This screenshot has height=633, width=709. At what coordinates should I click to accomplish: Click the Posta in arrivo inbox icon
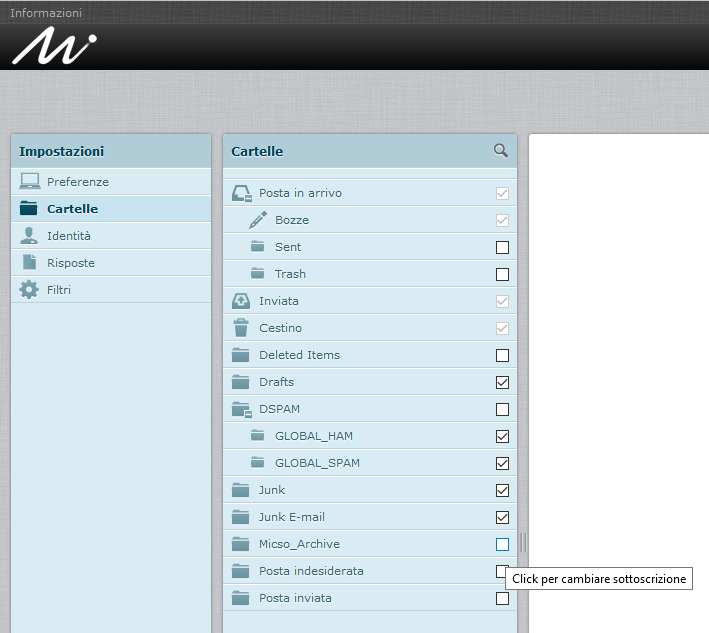point(240,193)
